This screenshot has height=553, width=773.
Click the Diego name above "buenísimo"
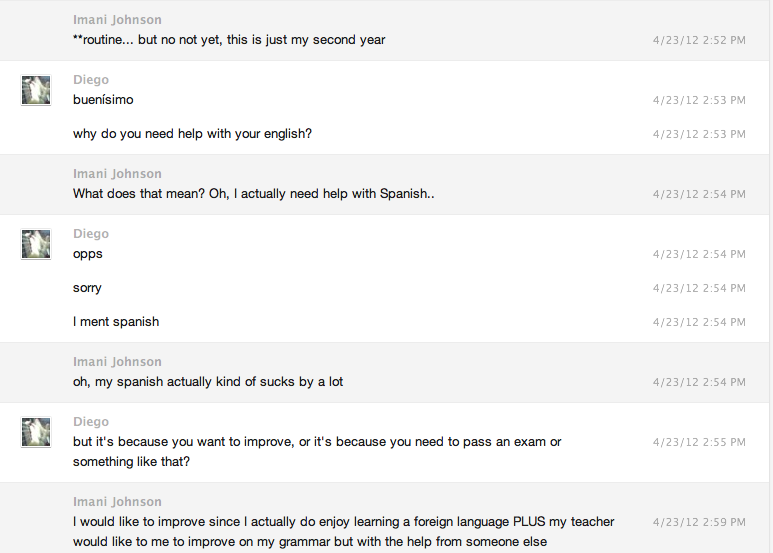pyautogui.click(x=91, y=80)
